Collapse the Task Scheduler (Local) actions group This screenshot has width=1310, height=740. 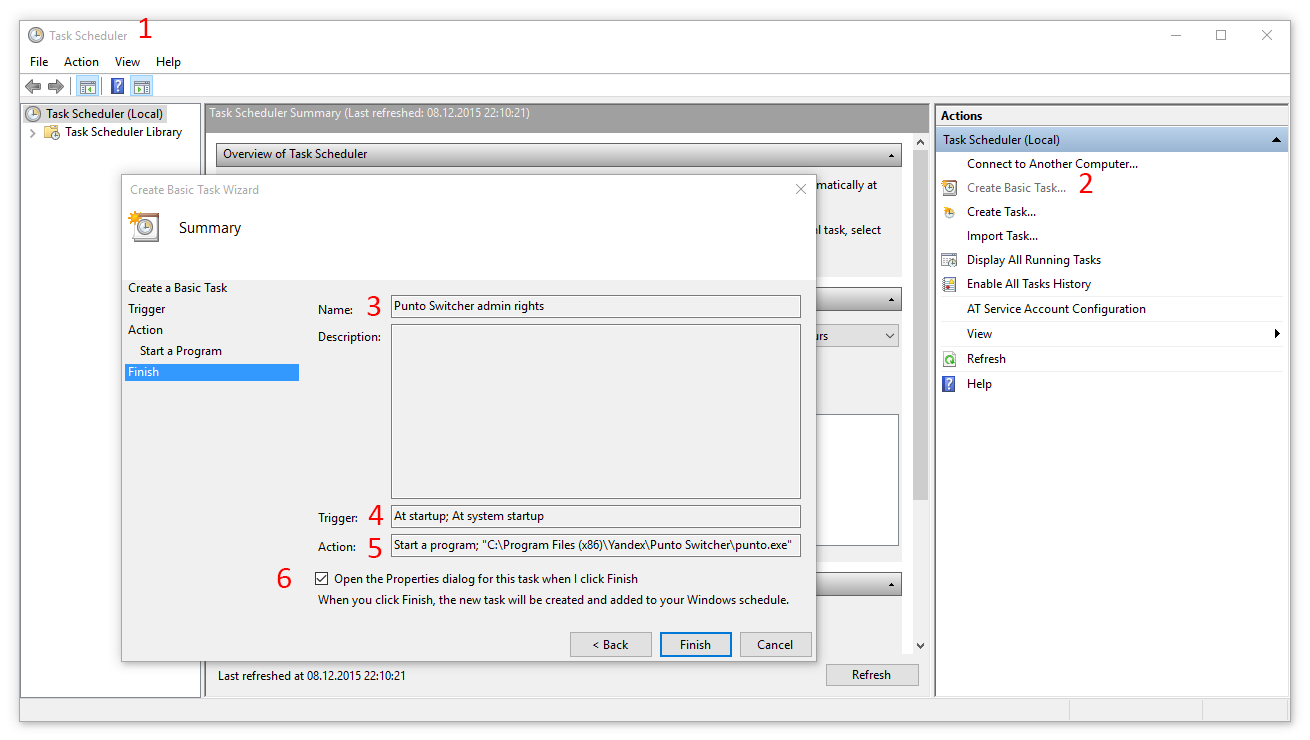pyautogui.click(x=1276, y=140)
